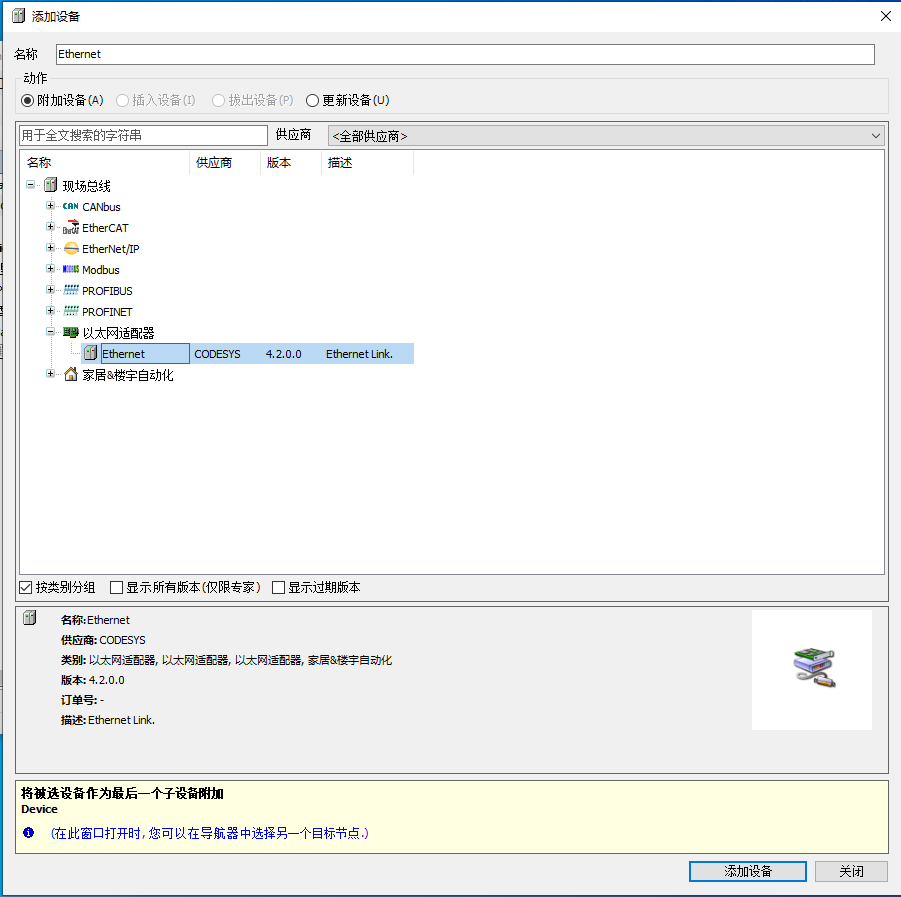
Task: Click the EtherCAT icon in tree
Action: (x=71, y=228)
